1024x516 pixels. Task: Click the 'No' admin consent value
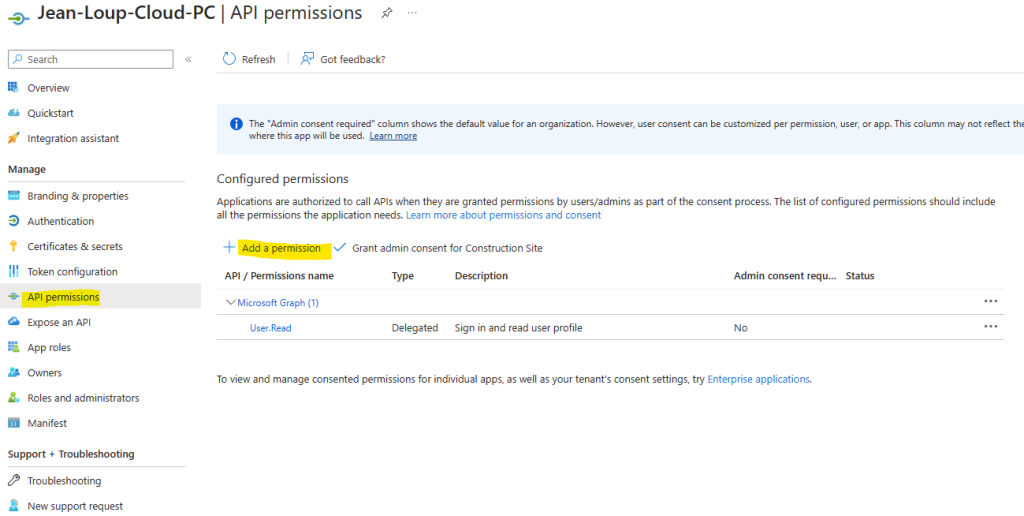pos(741,328)
